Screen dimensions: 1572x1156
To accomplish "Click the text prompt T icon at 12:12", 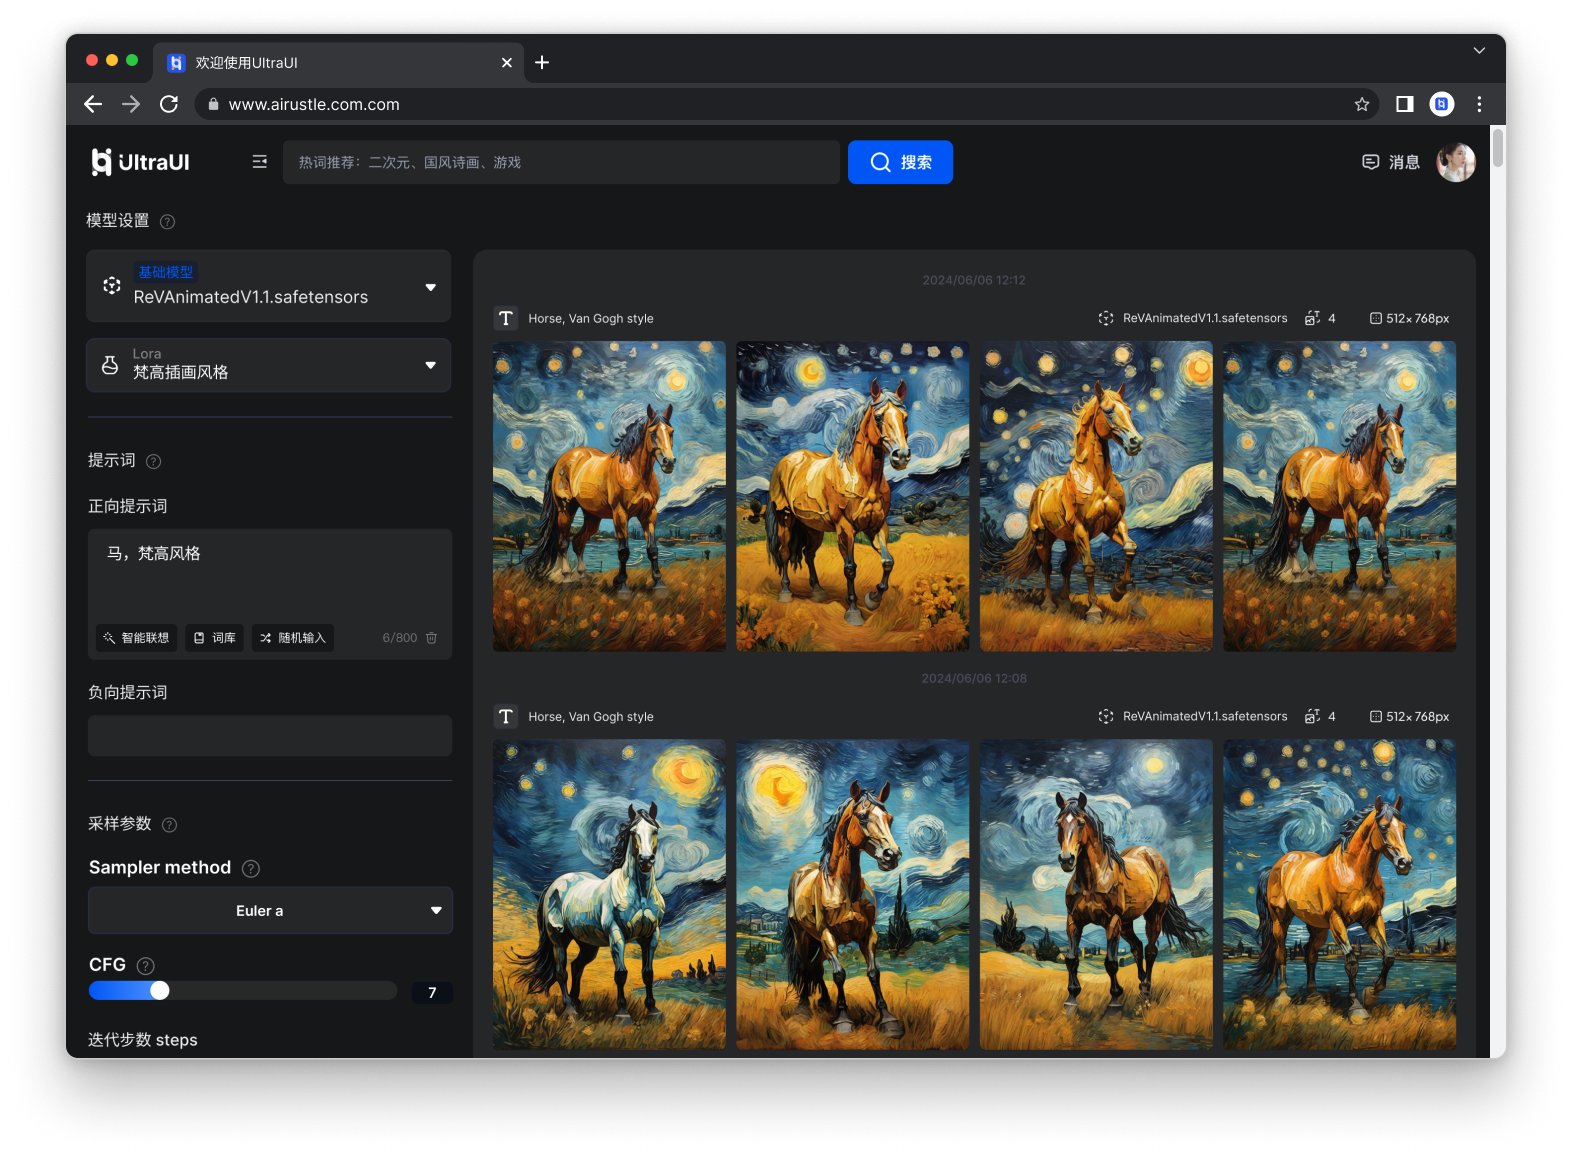I will tap(506, 318).
